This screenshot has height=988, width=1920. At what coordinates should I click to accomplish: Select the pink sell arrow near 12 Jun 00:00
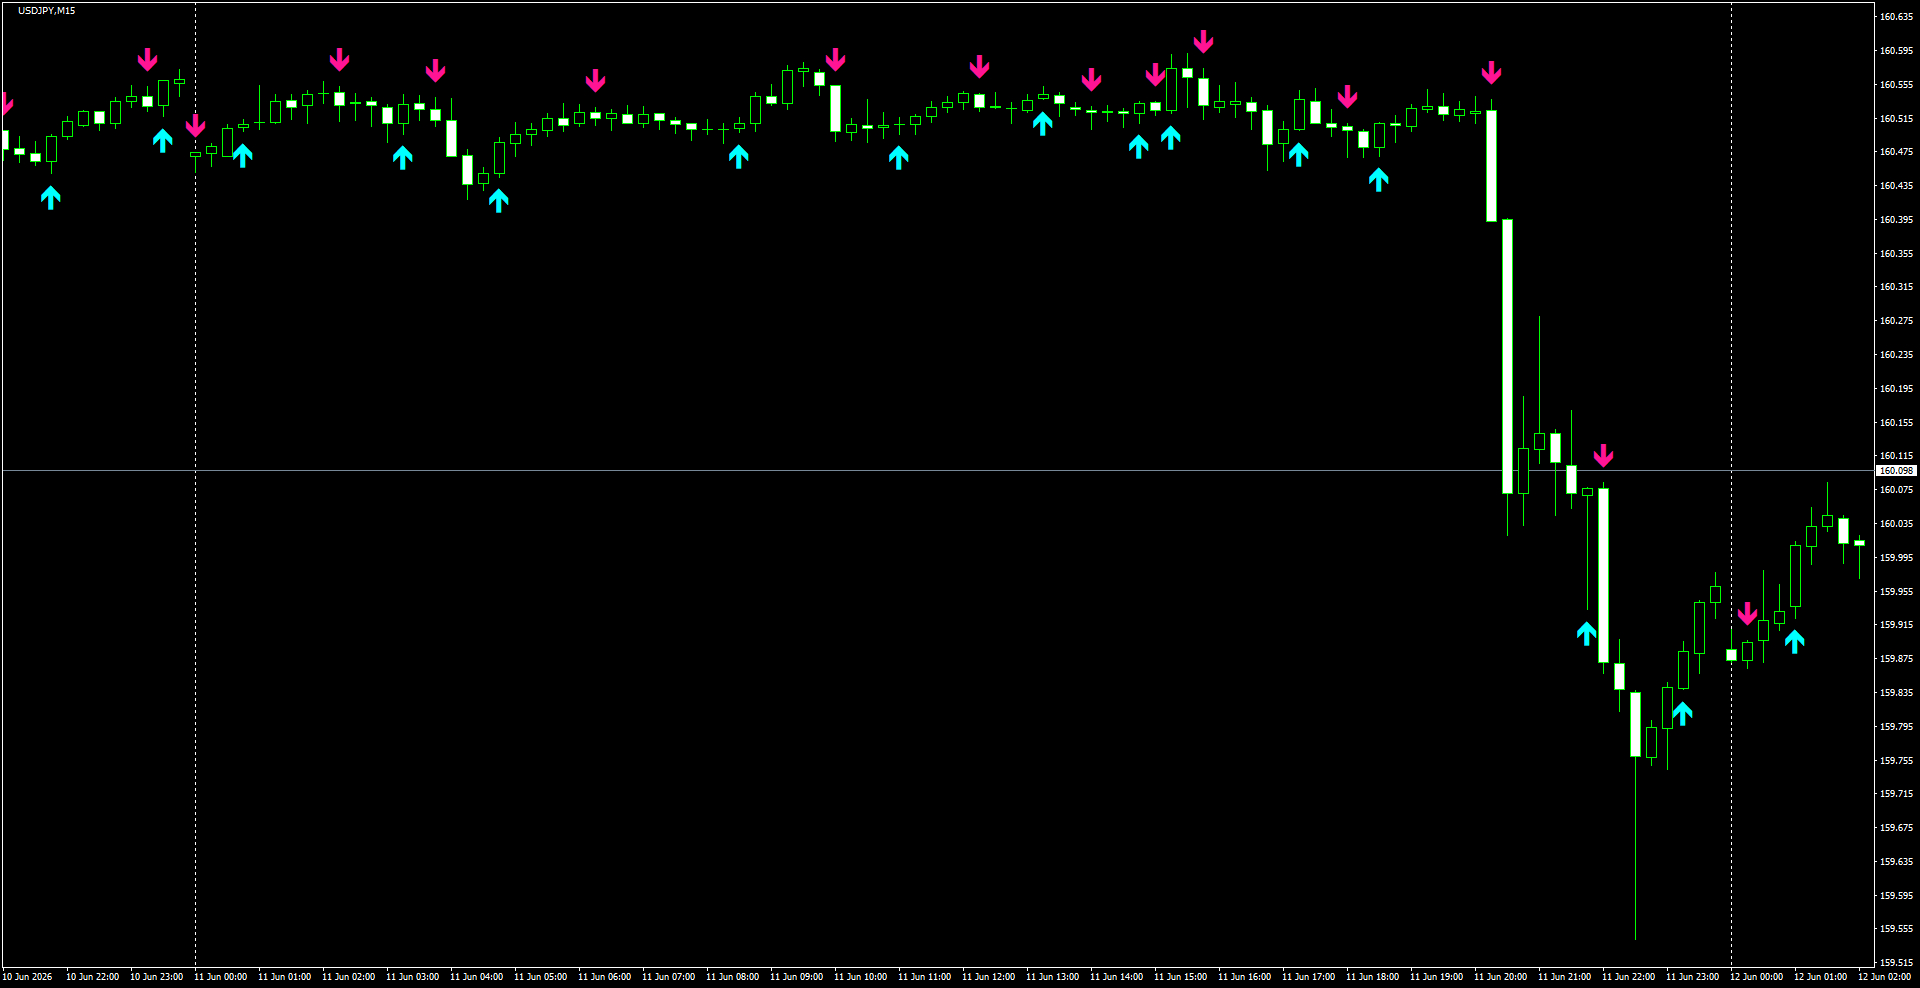point(1747,613)
